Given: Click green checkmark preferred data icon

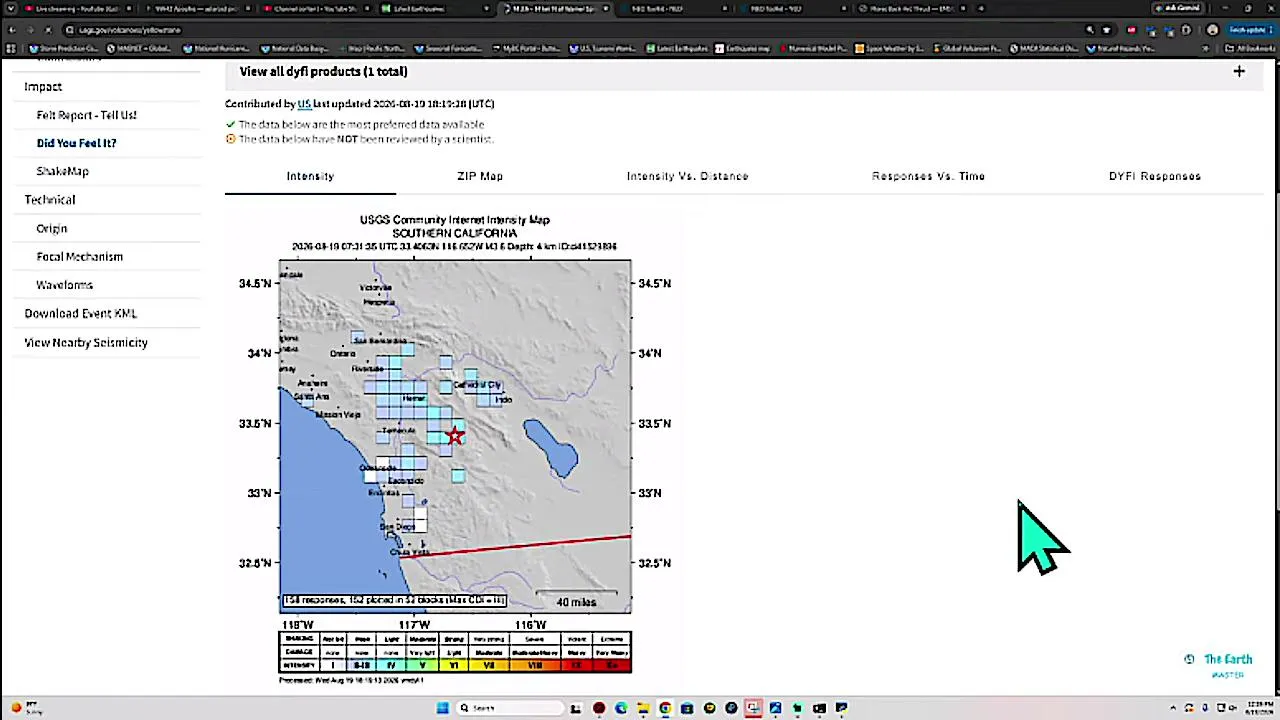Looking at the screenshot, I should point(230,125).
